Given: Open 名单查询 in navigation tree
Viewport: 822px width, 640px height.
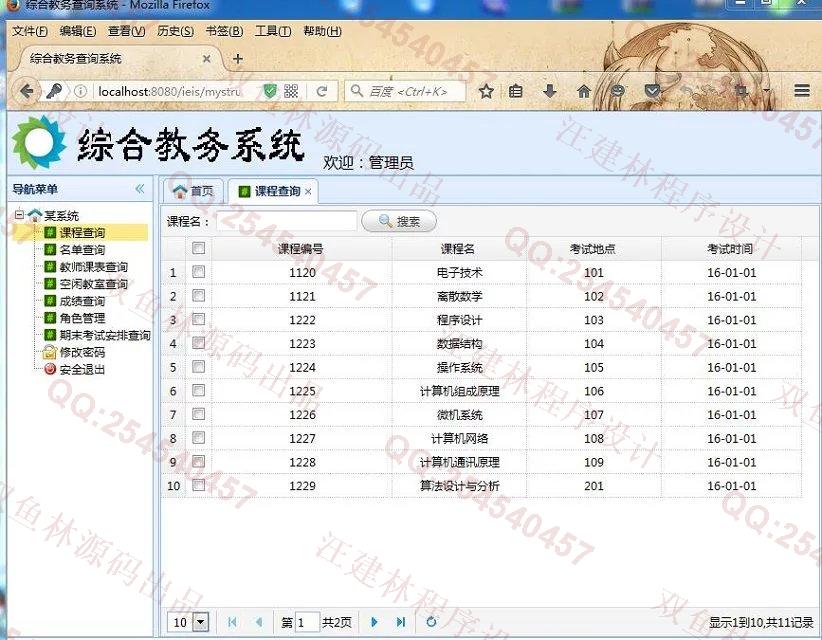Looking at the screenshot, I should tap(82, 250).
